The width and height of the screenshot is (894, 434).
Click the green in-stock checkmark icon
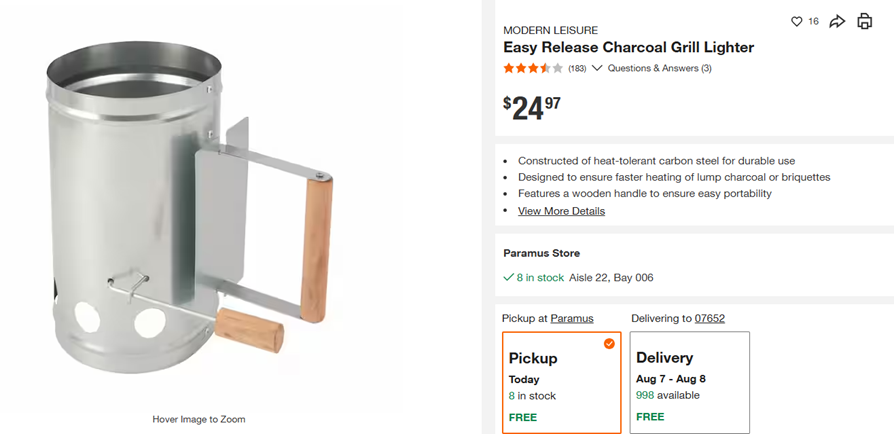[x=509, y=278]
